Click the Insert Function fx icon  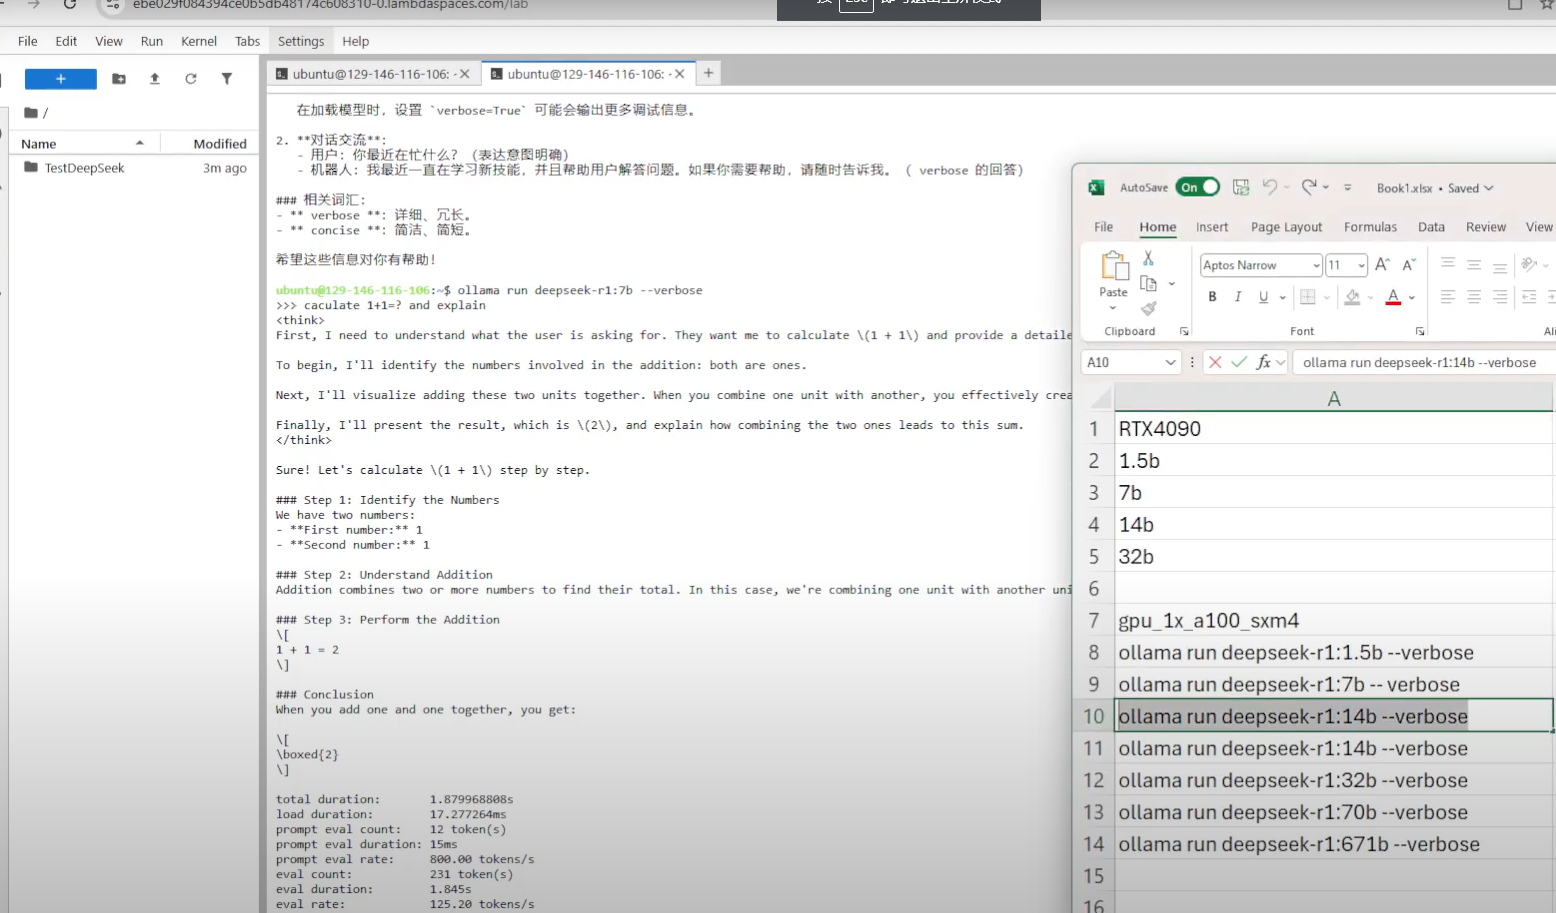click(x=1264, y=362)
